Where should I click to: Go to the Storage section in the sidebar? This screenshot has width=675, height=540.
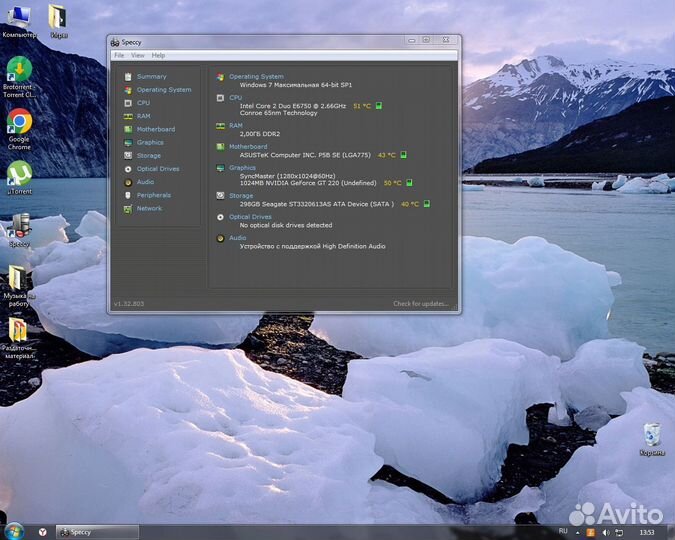[x=148, y=156]
